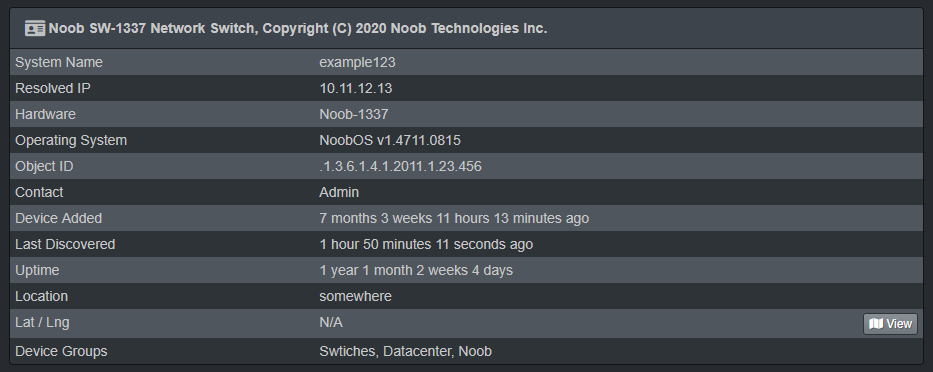This screenshot has width=933, height=372.
Task: Click the Operating System row label
Action: pyautogui.click(x=71, y=140)
